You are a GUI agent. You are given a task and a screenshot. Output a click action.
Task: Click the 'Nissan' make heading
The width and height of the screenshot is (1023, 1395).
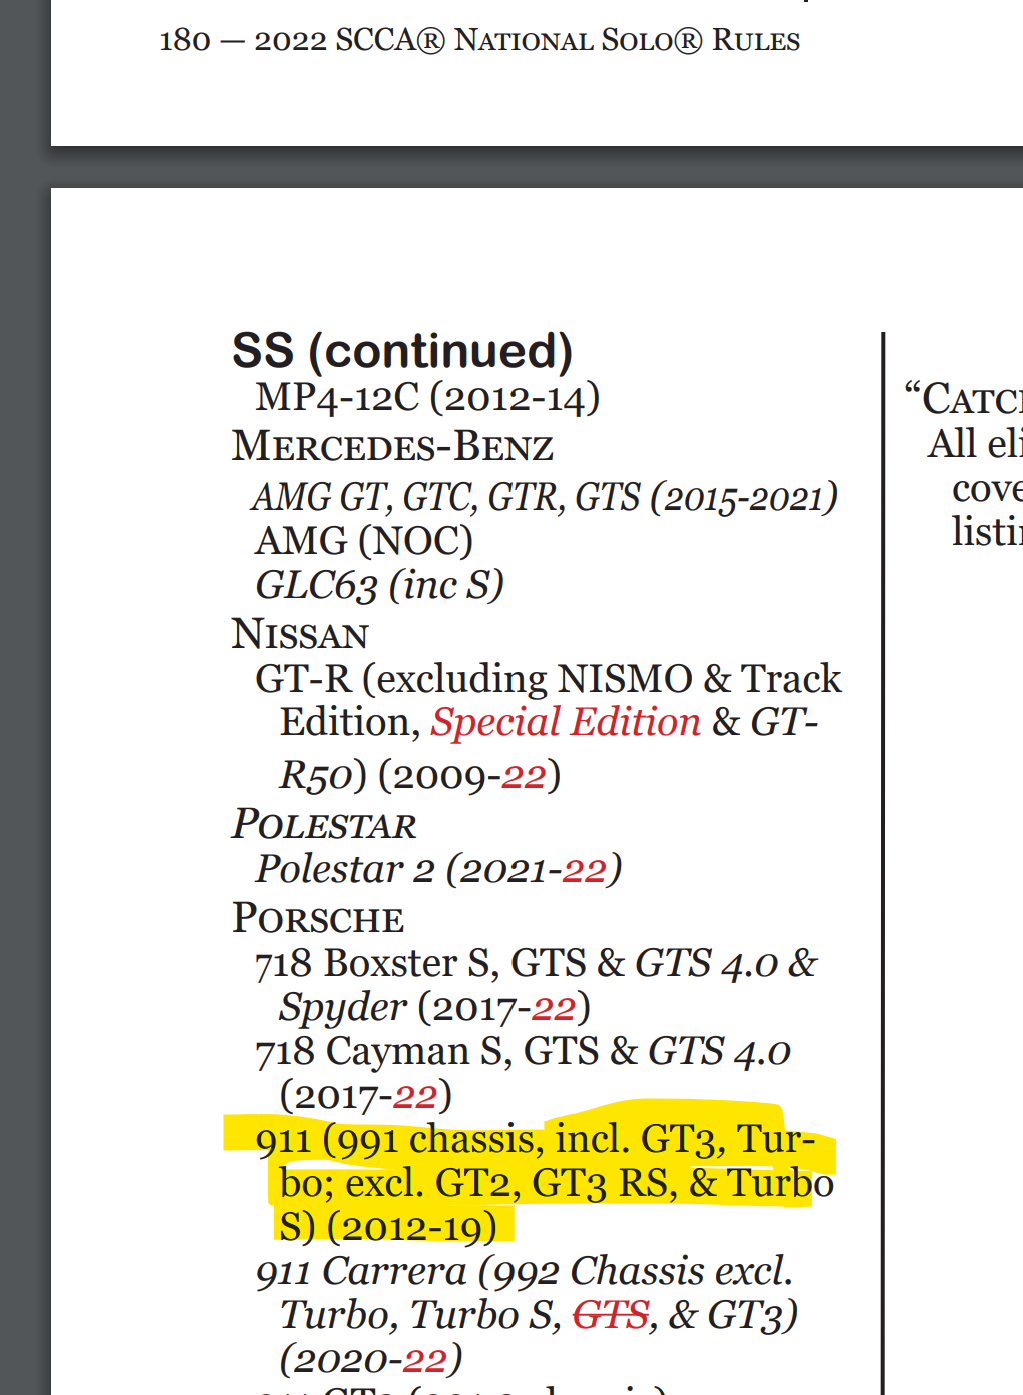coord(300,634)
